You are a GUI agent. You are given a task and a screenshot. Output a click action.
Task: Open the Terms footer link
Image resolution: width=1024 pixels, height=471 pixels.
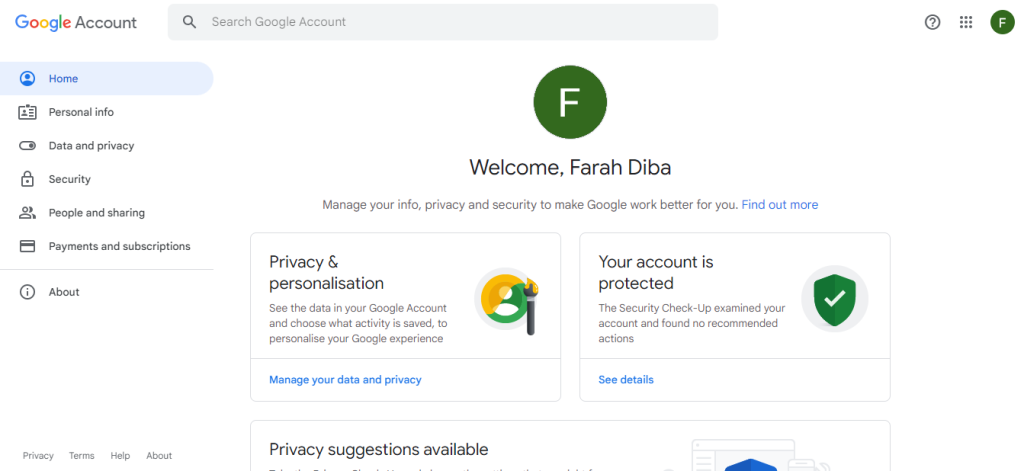(x=82, y=456)
